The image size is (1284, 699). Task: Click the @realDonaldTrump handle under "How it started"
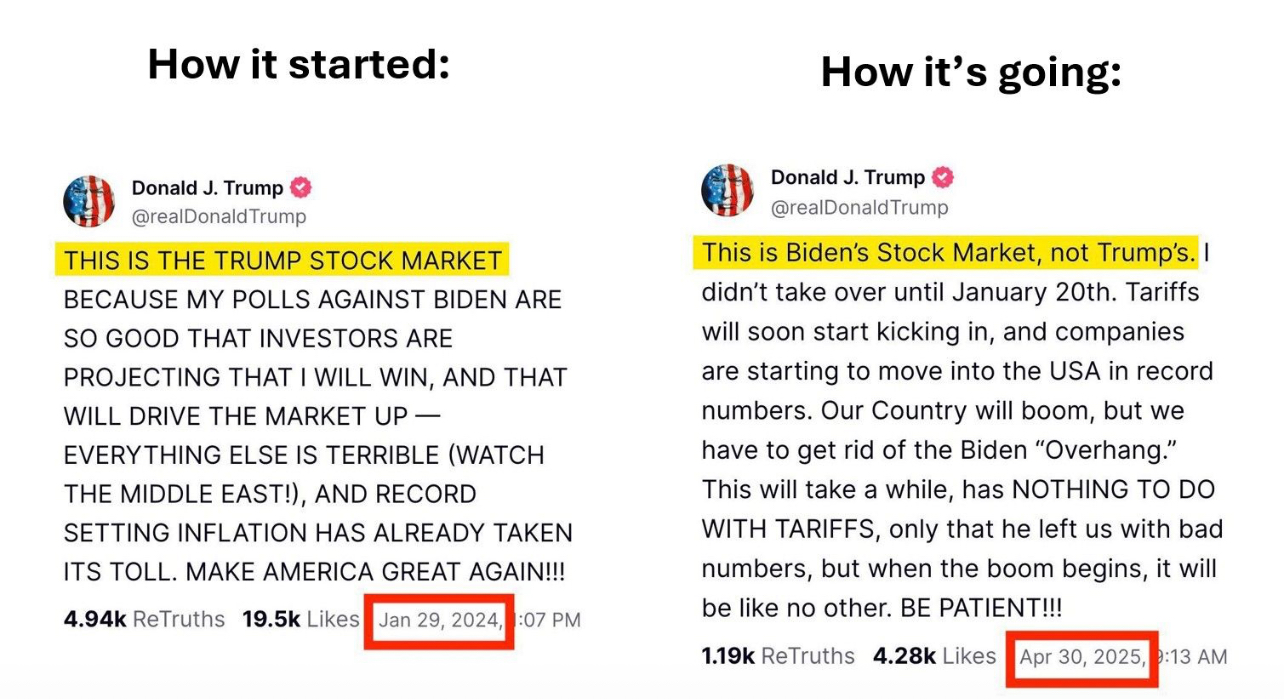click(219, 216)
